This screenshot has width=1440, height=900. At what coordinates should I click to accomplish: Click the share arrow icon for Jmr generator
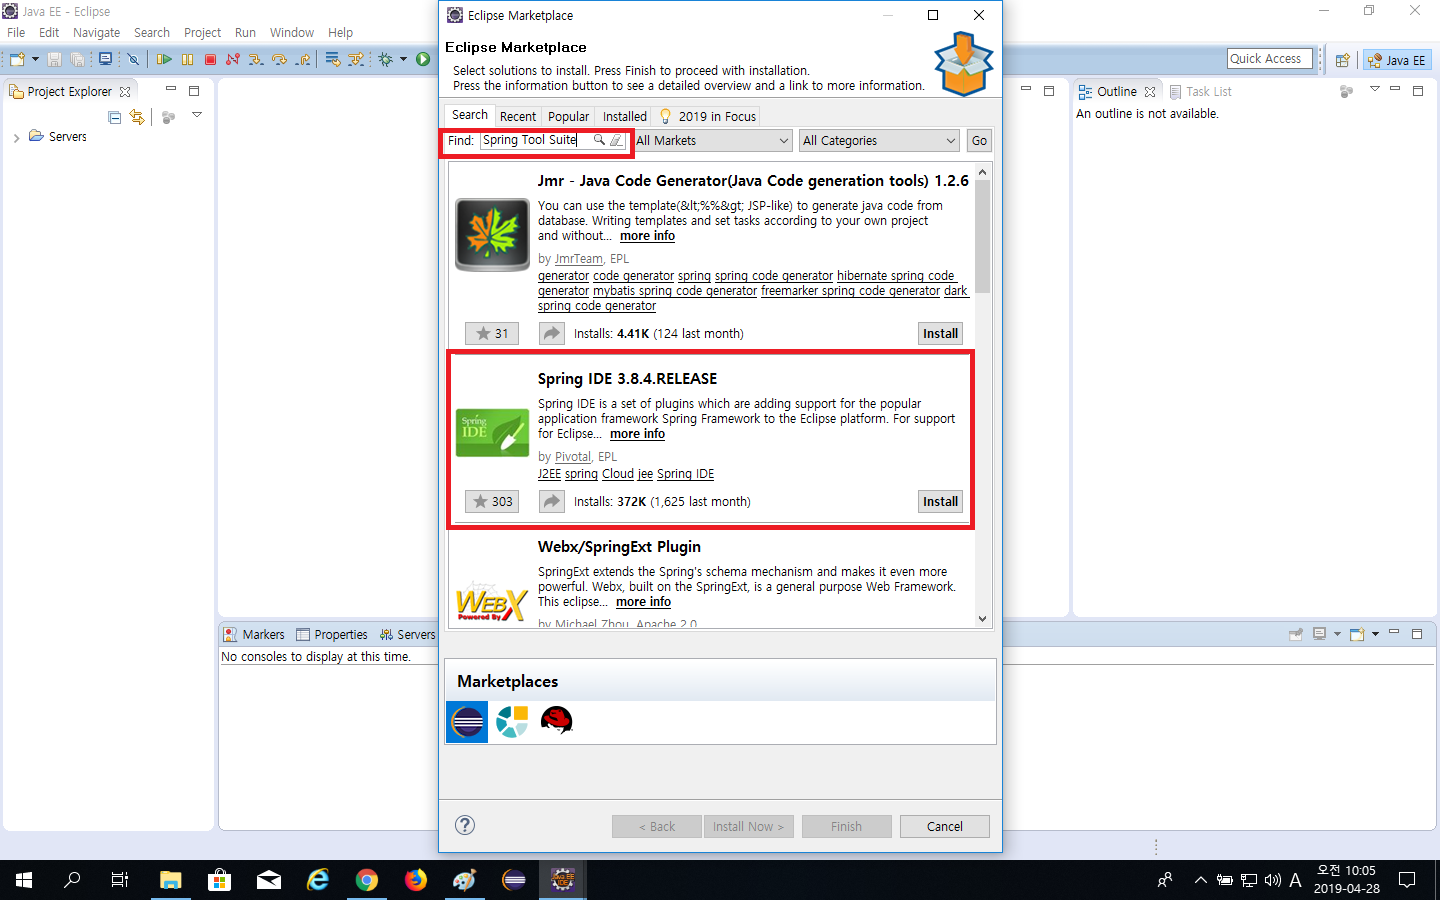(x=552, y=333)
